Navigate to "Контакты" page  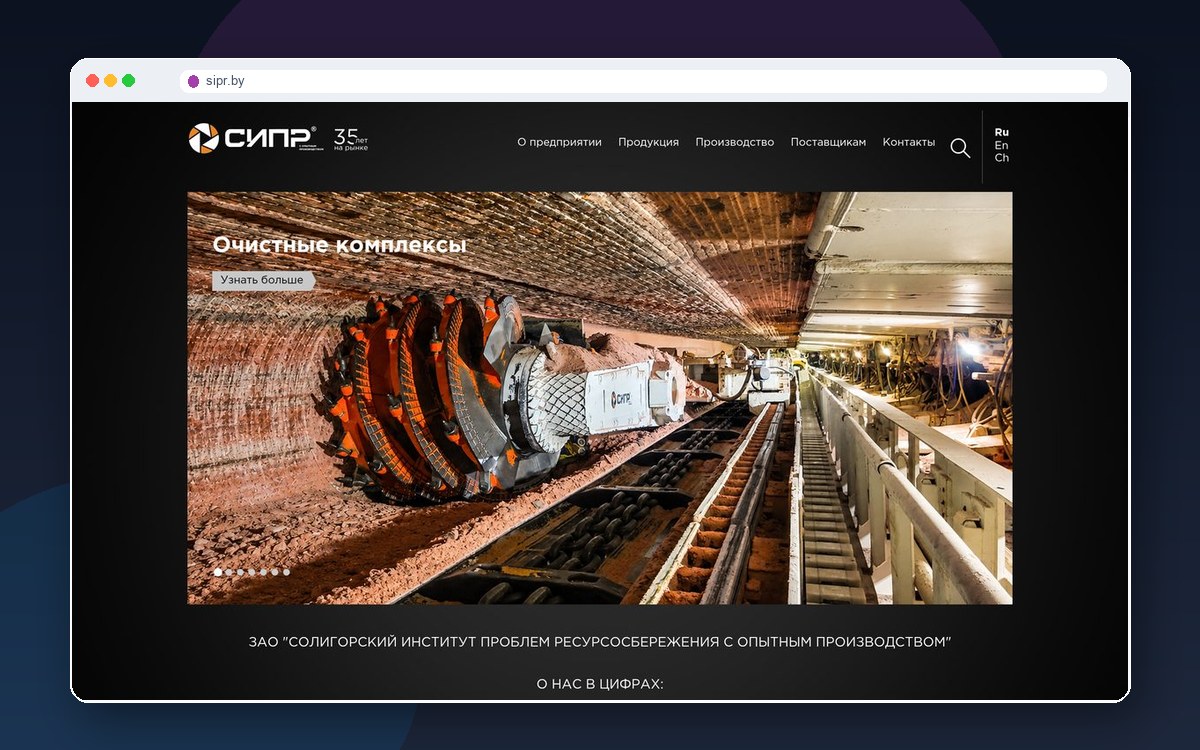click(x=909, y=142)
